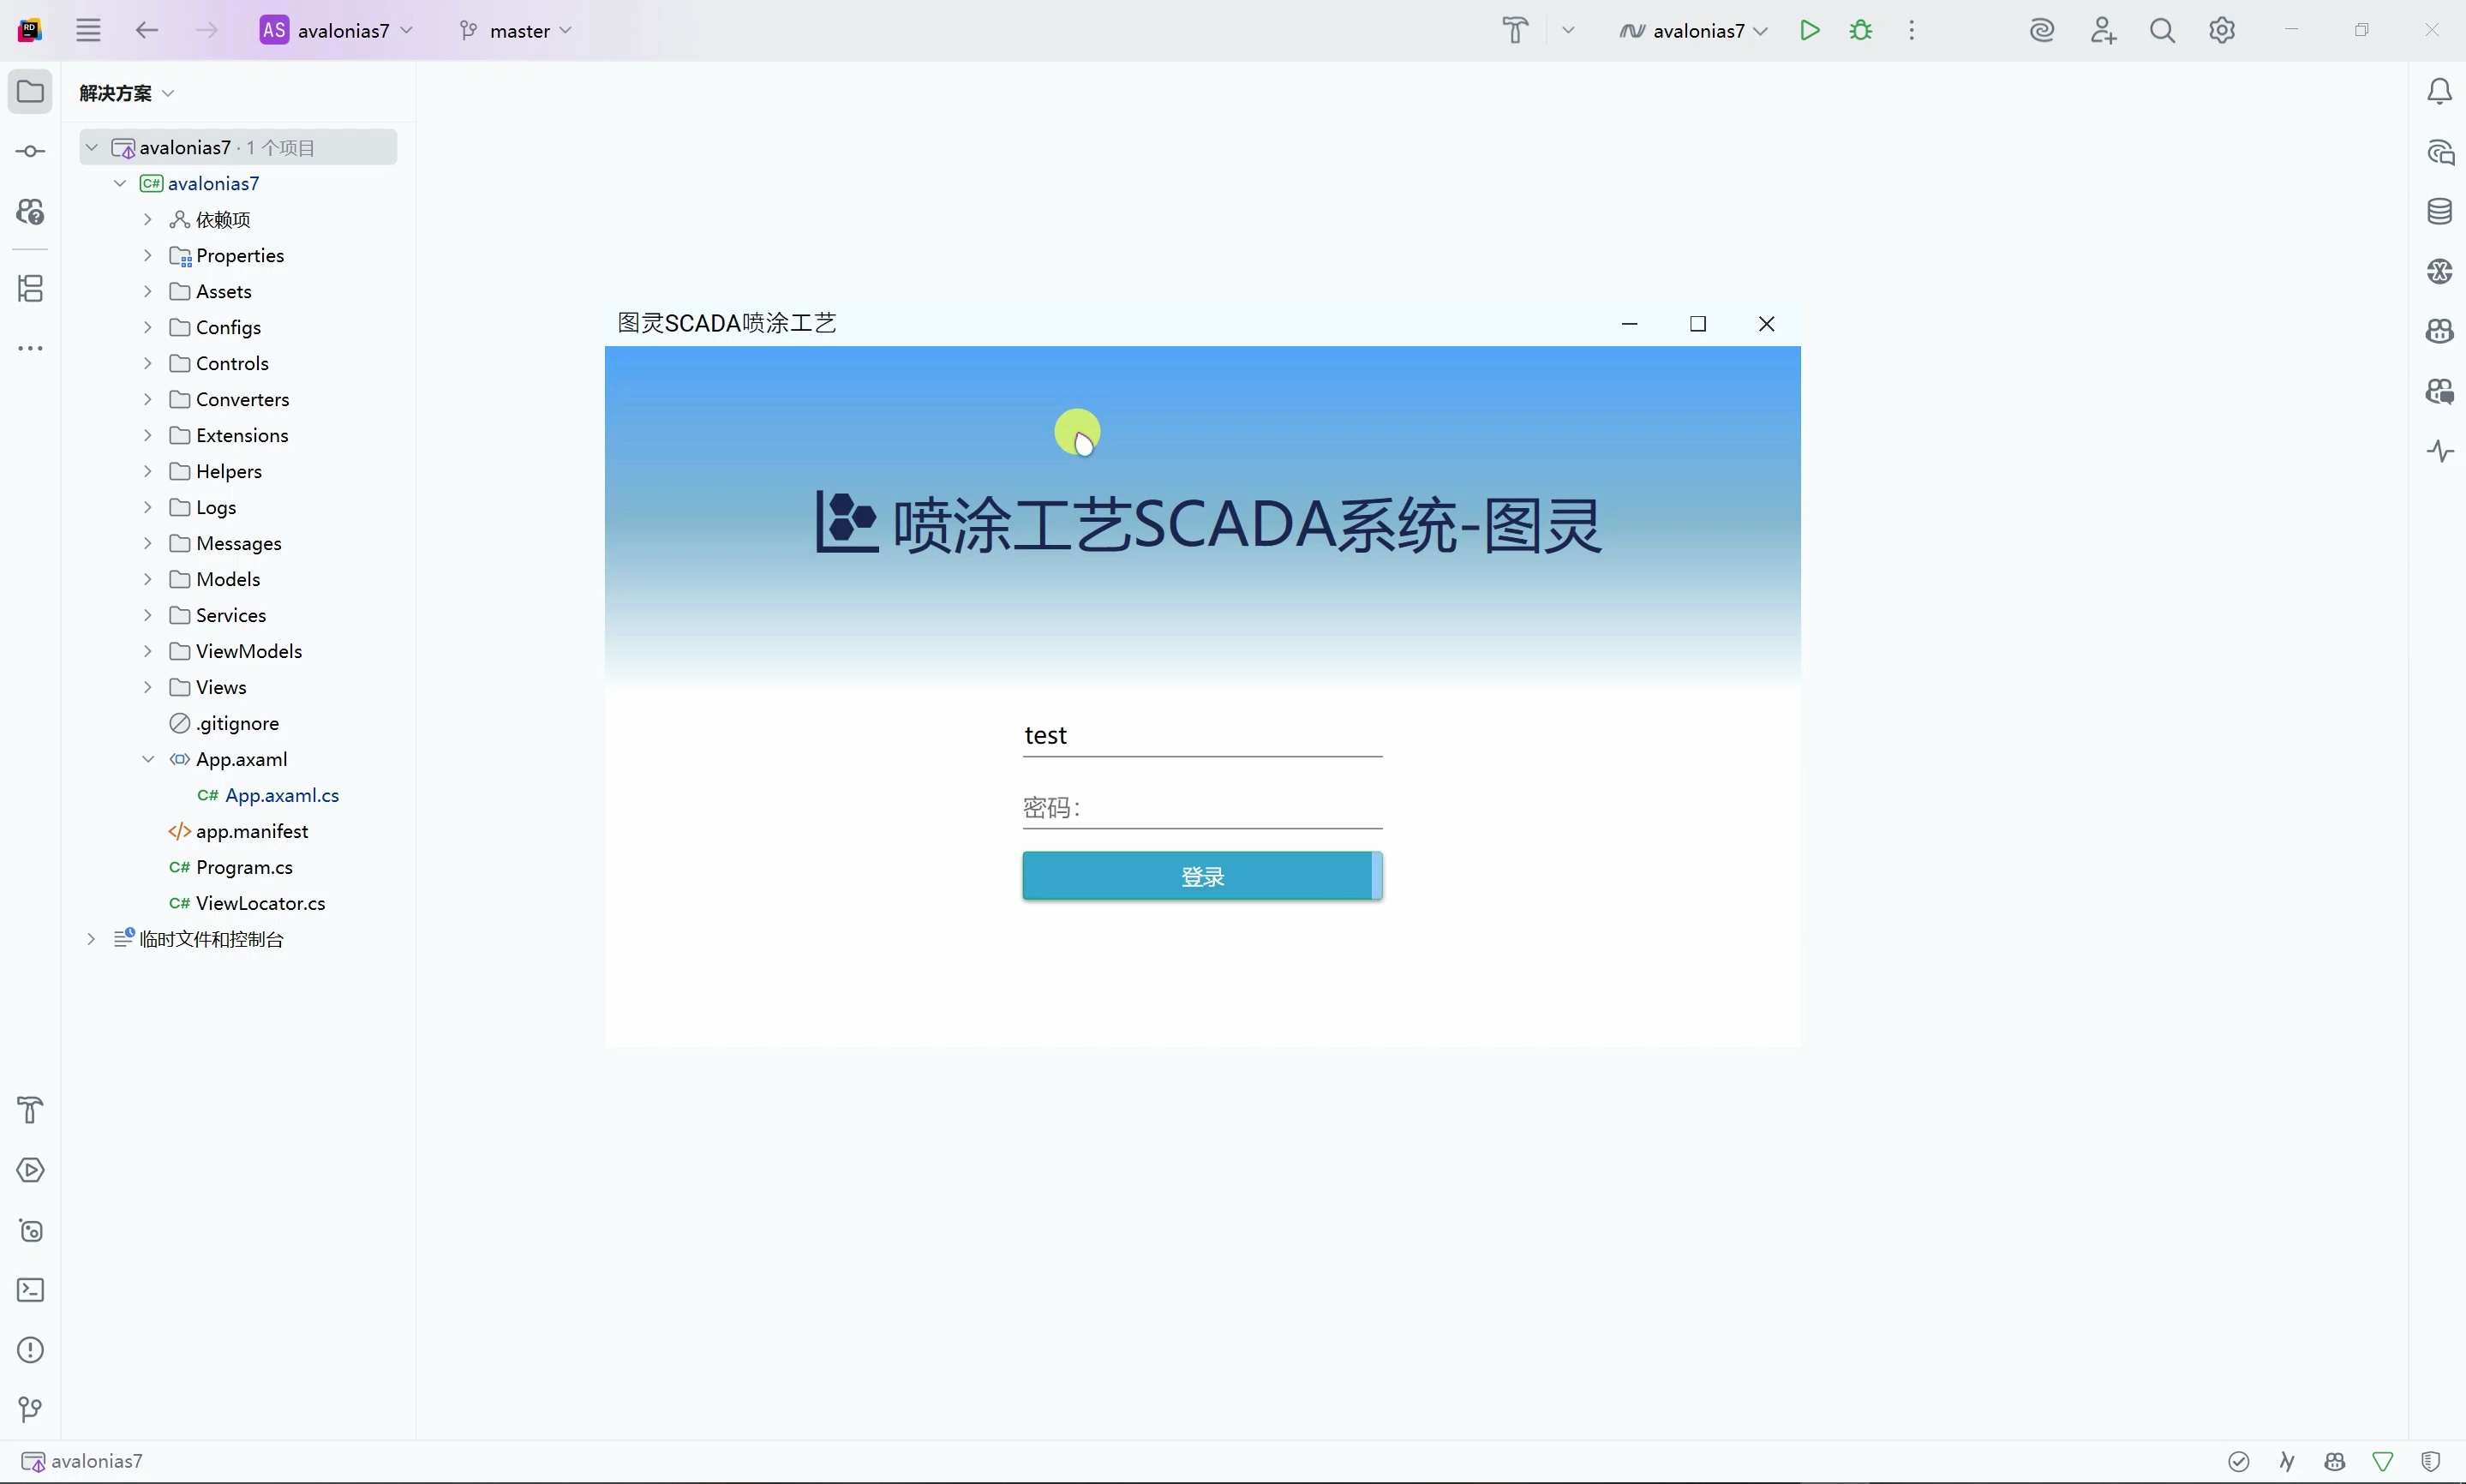The image size is (2466, 1484).
Task: Maximize the 图灵SCADA喷涂工艺 window
Action: [x=1697, y=324]
